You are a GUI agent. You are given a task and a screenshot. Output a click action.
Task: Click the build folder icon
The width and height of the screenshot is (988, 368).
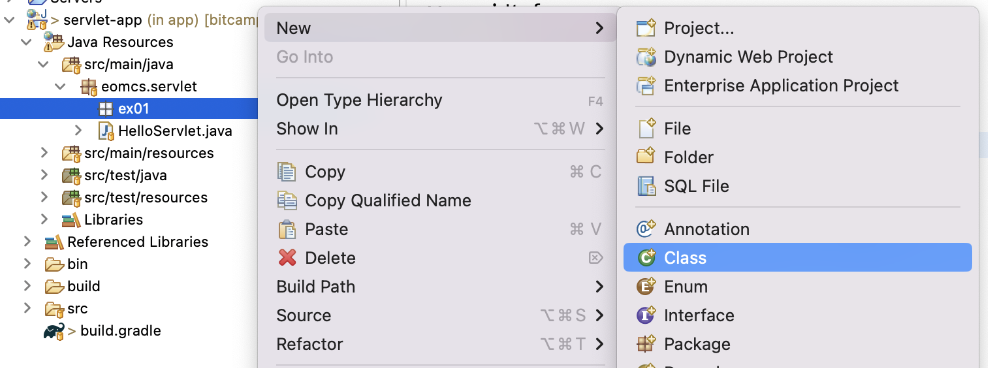(55, 286)
